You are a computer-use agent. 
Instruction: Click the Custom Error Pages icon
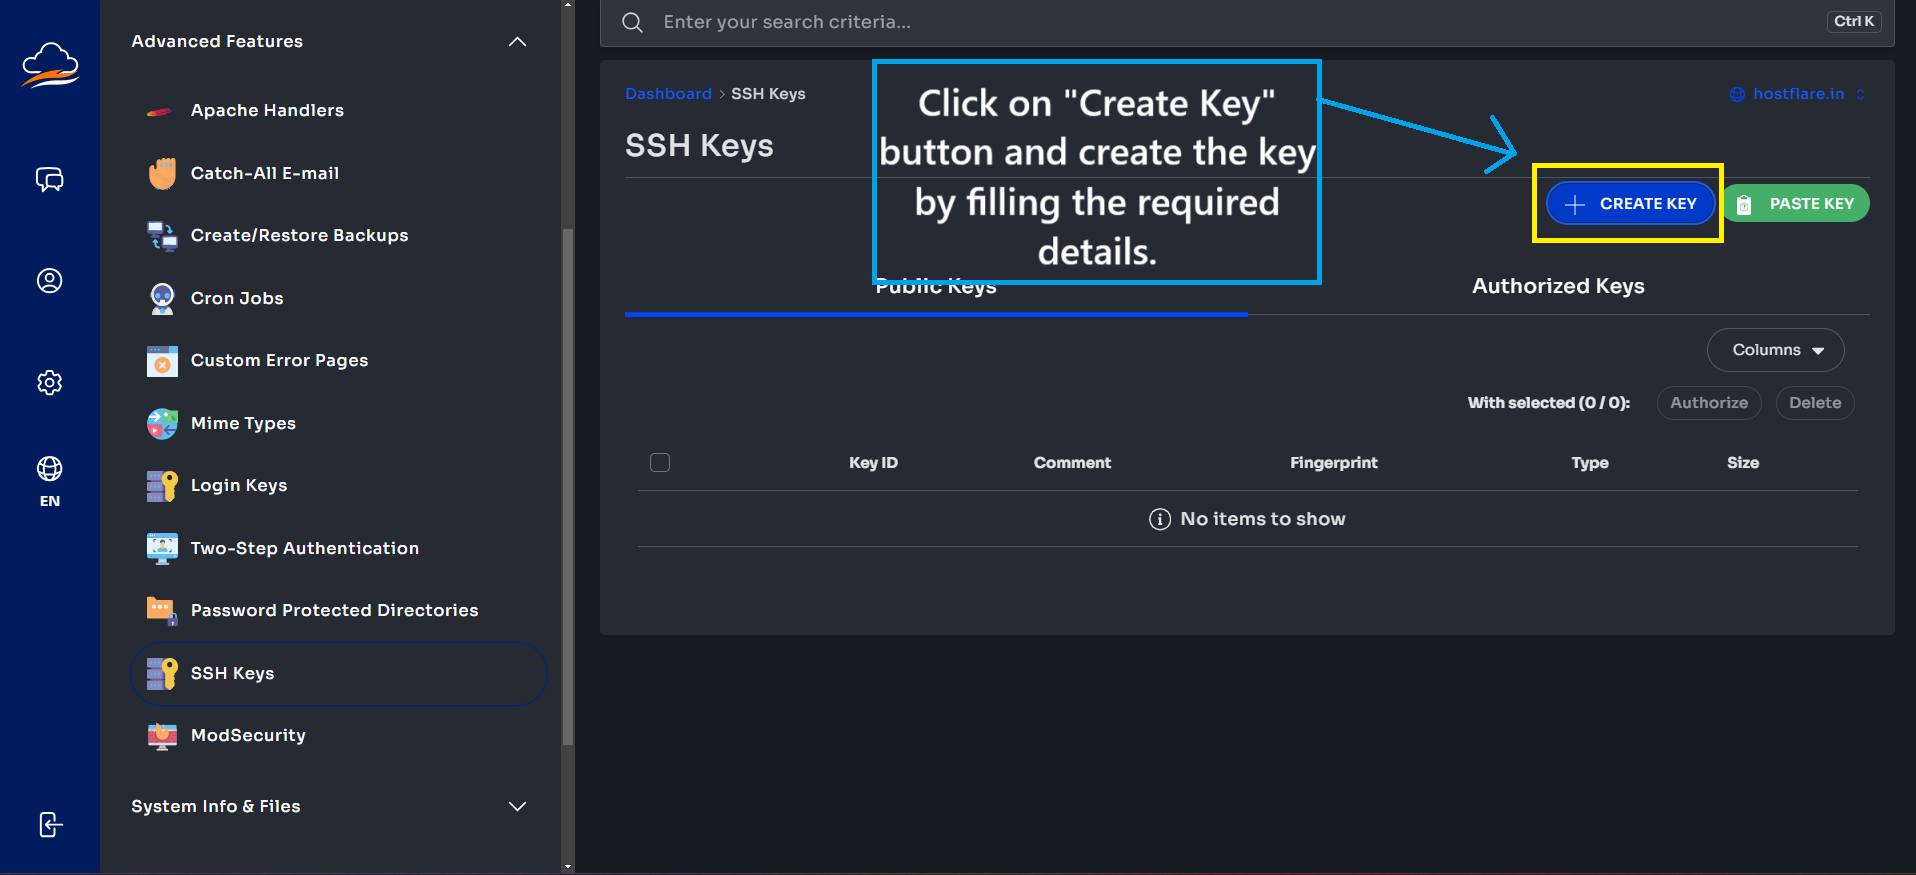click(x=162, y=361)
